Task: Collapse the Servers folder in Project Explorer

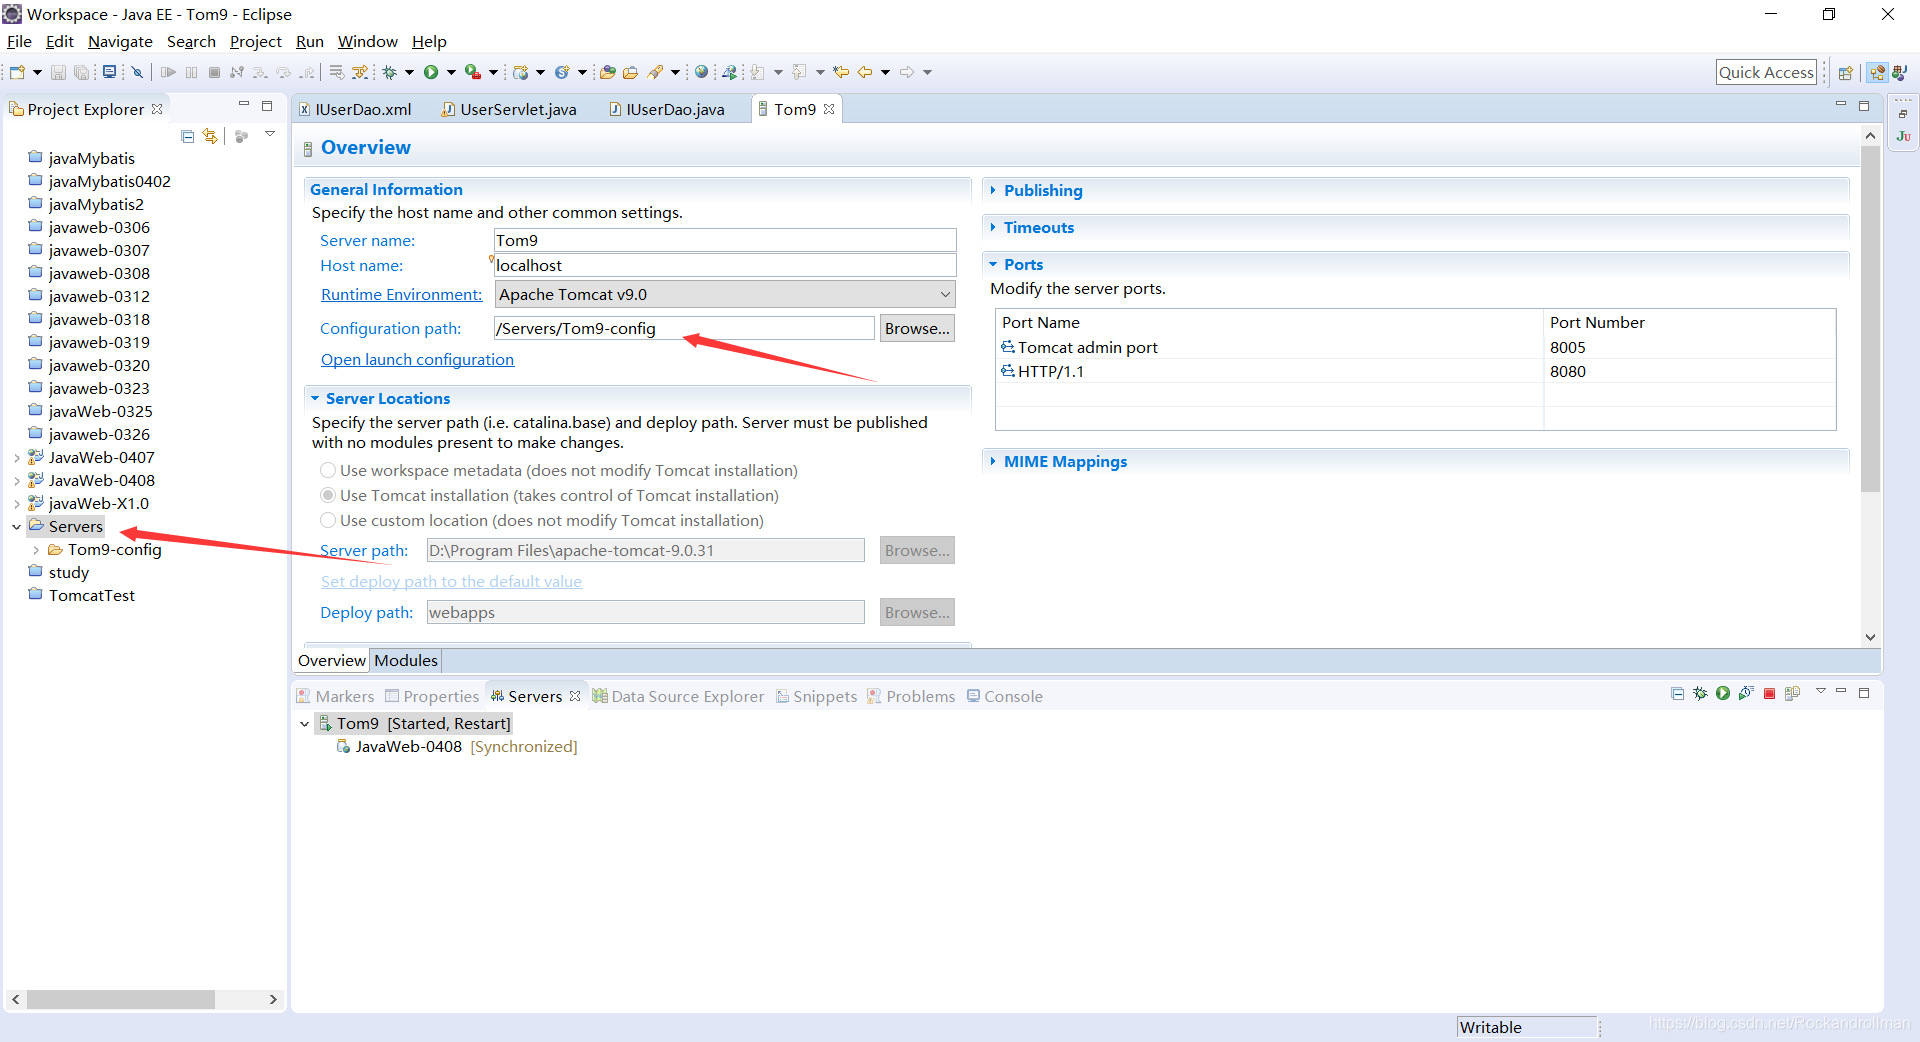Action: [17, 526]
